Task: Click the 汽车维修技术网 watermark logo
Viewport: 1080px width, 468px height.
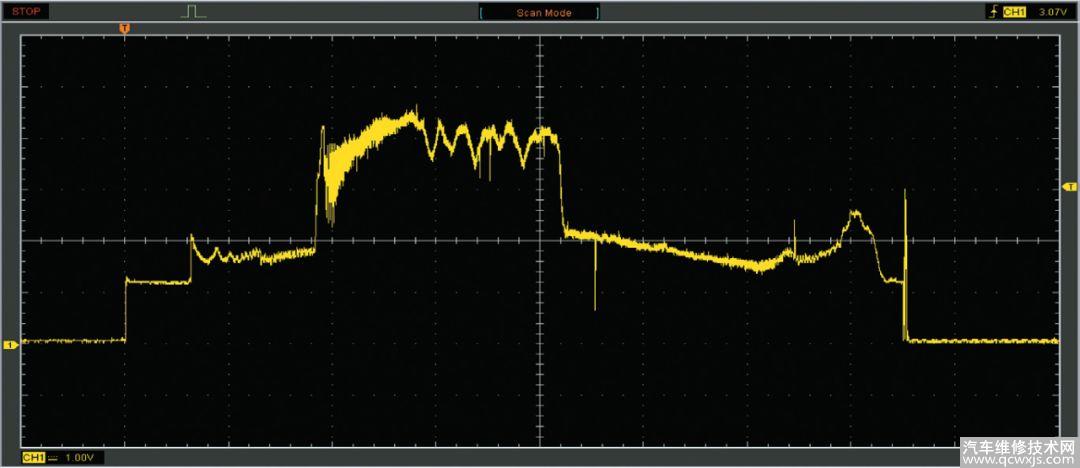Action: point(1018,445)
